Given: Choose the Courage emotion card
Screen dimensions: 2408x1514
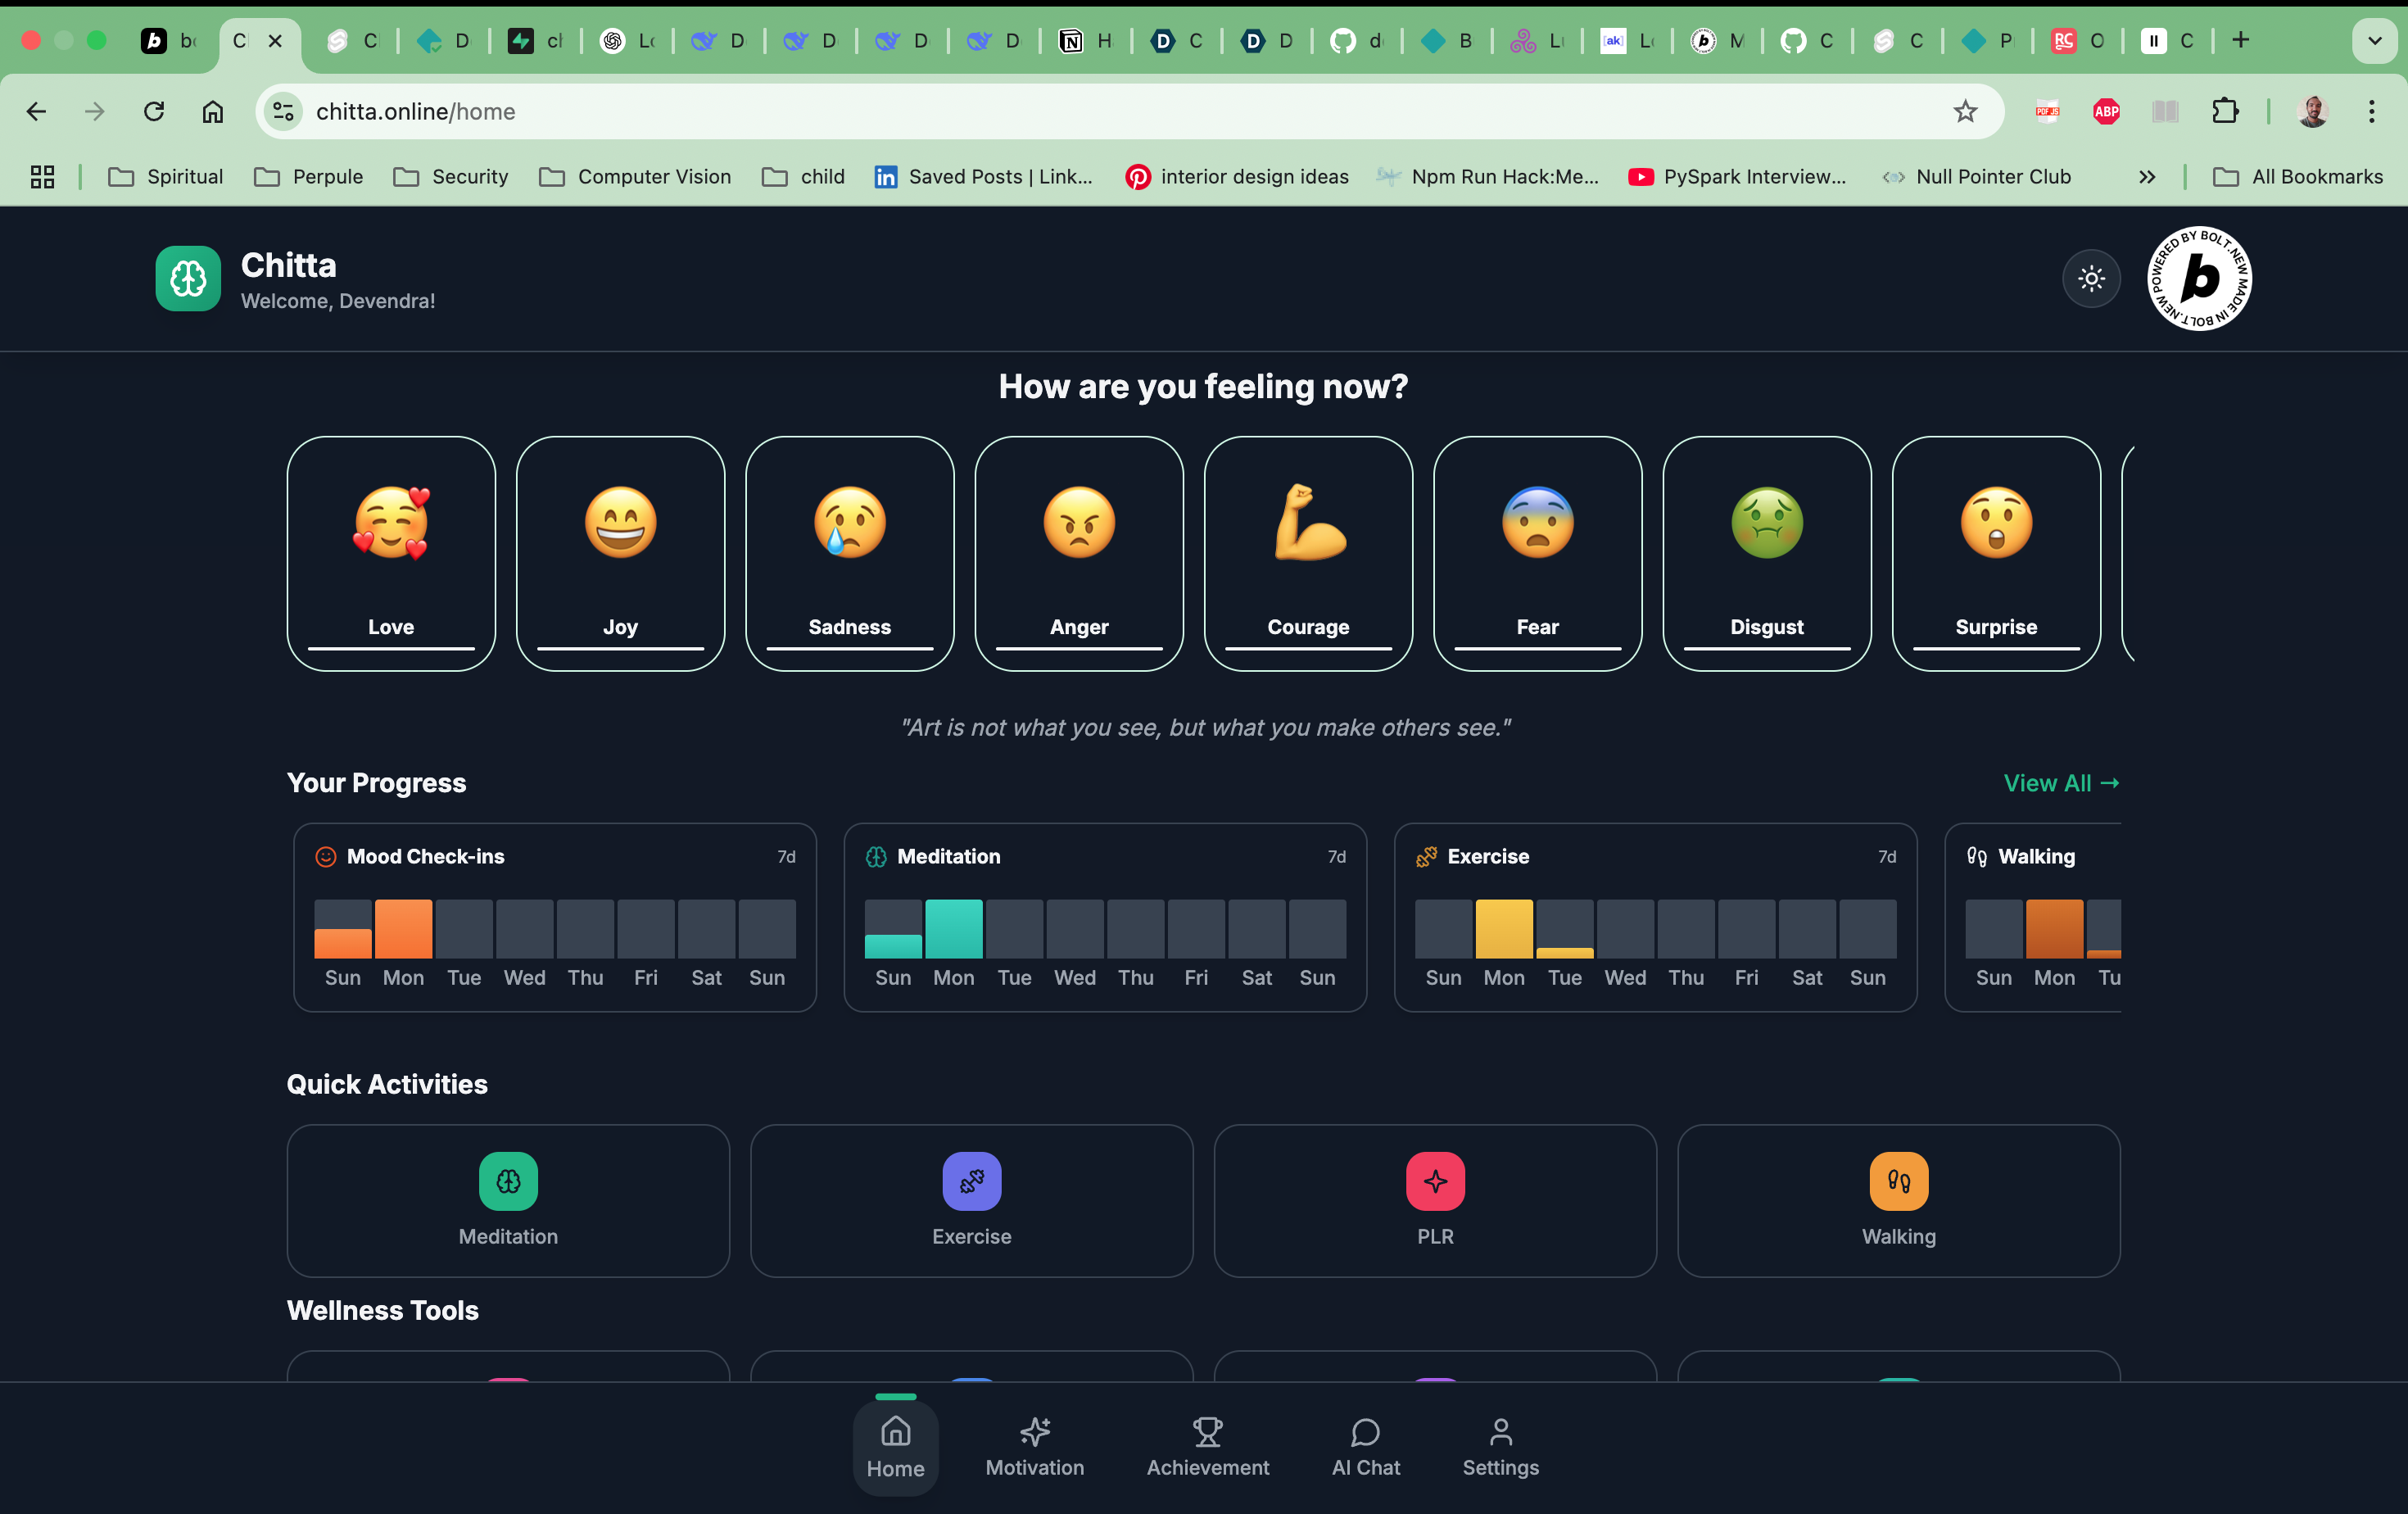Looking at the screenshot, I should pos(1308,553).
